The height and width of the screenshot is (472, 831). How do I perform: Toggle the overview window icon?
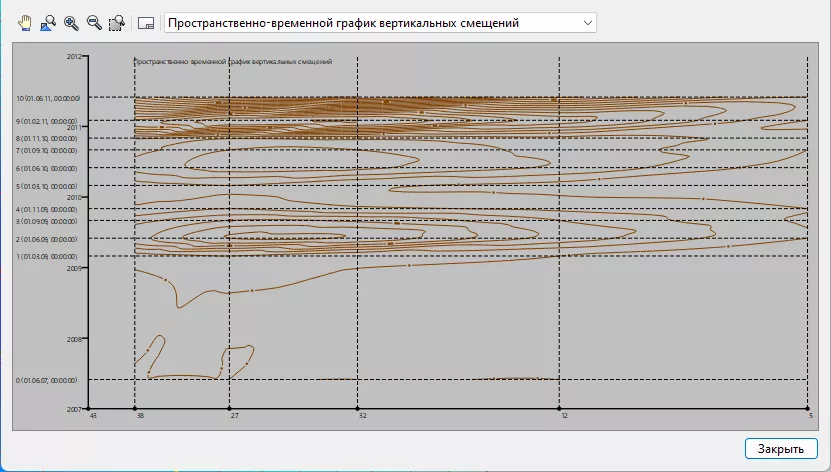click(145, 22)
